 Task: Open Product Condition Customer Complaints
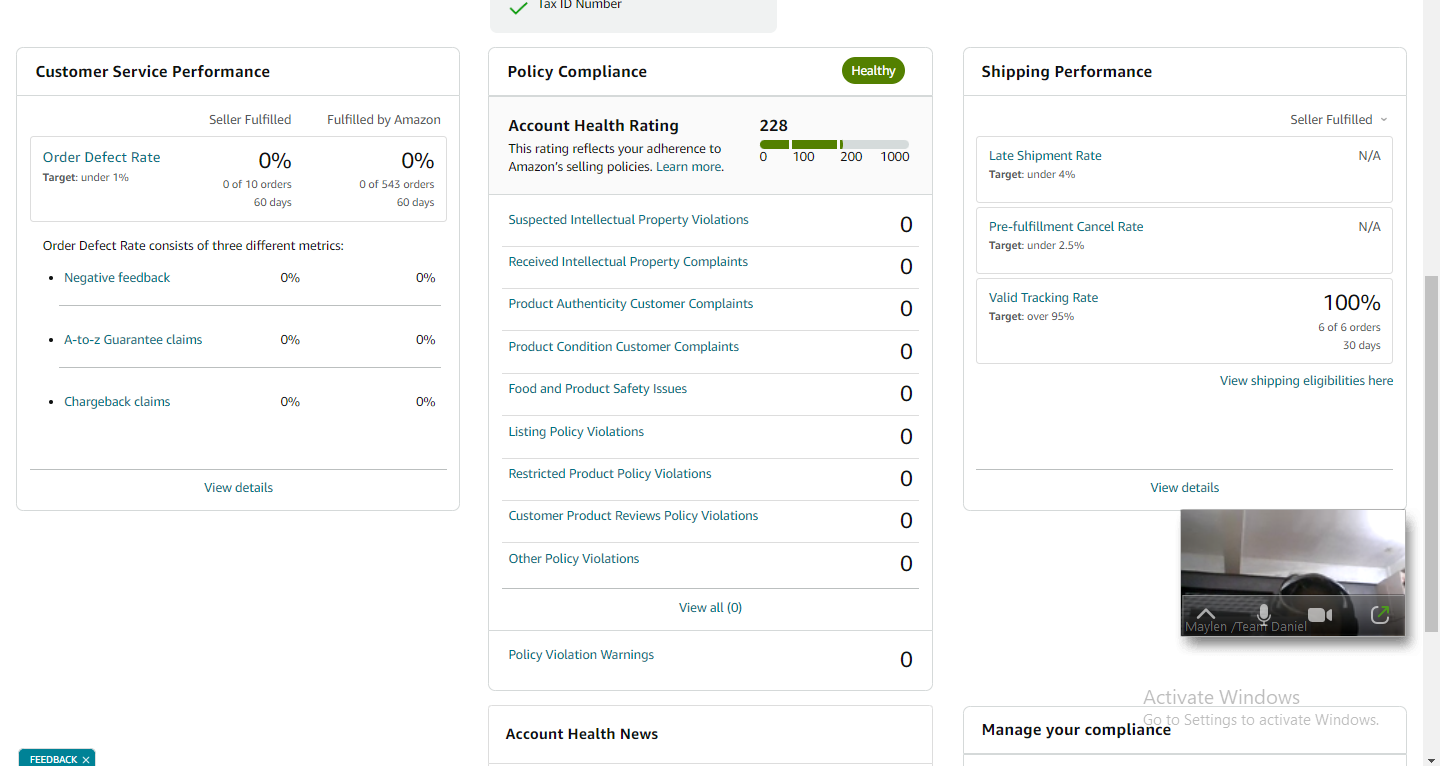click(x=624, y=347)
